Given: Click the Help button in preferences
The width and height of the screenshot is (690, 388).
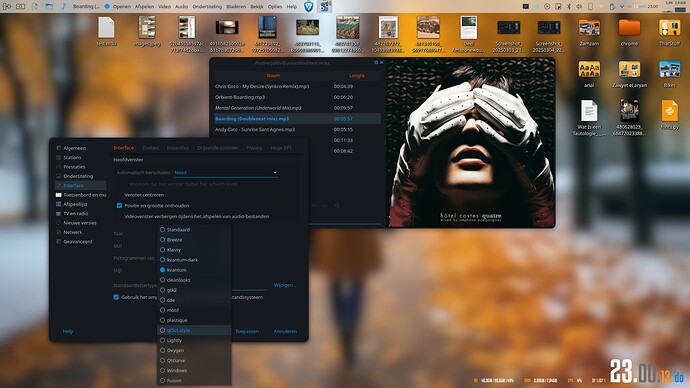Looking at the screenshot, I should point(68,331).
